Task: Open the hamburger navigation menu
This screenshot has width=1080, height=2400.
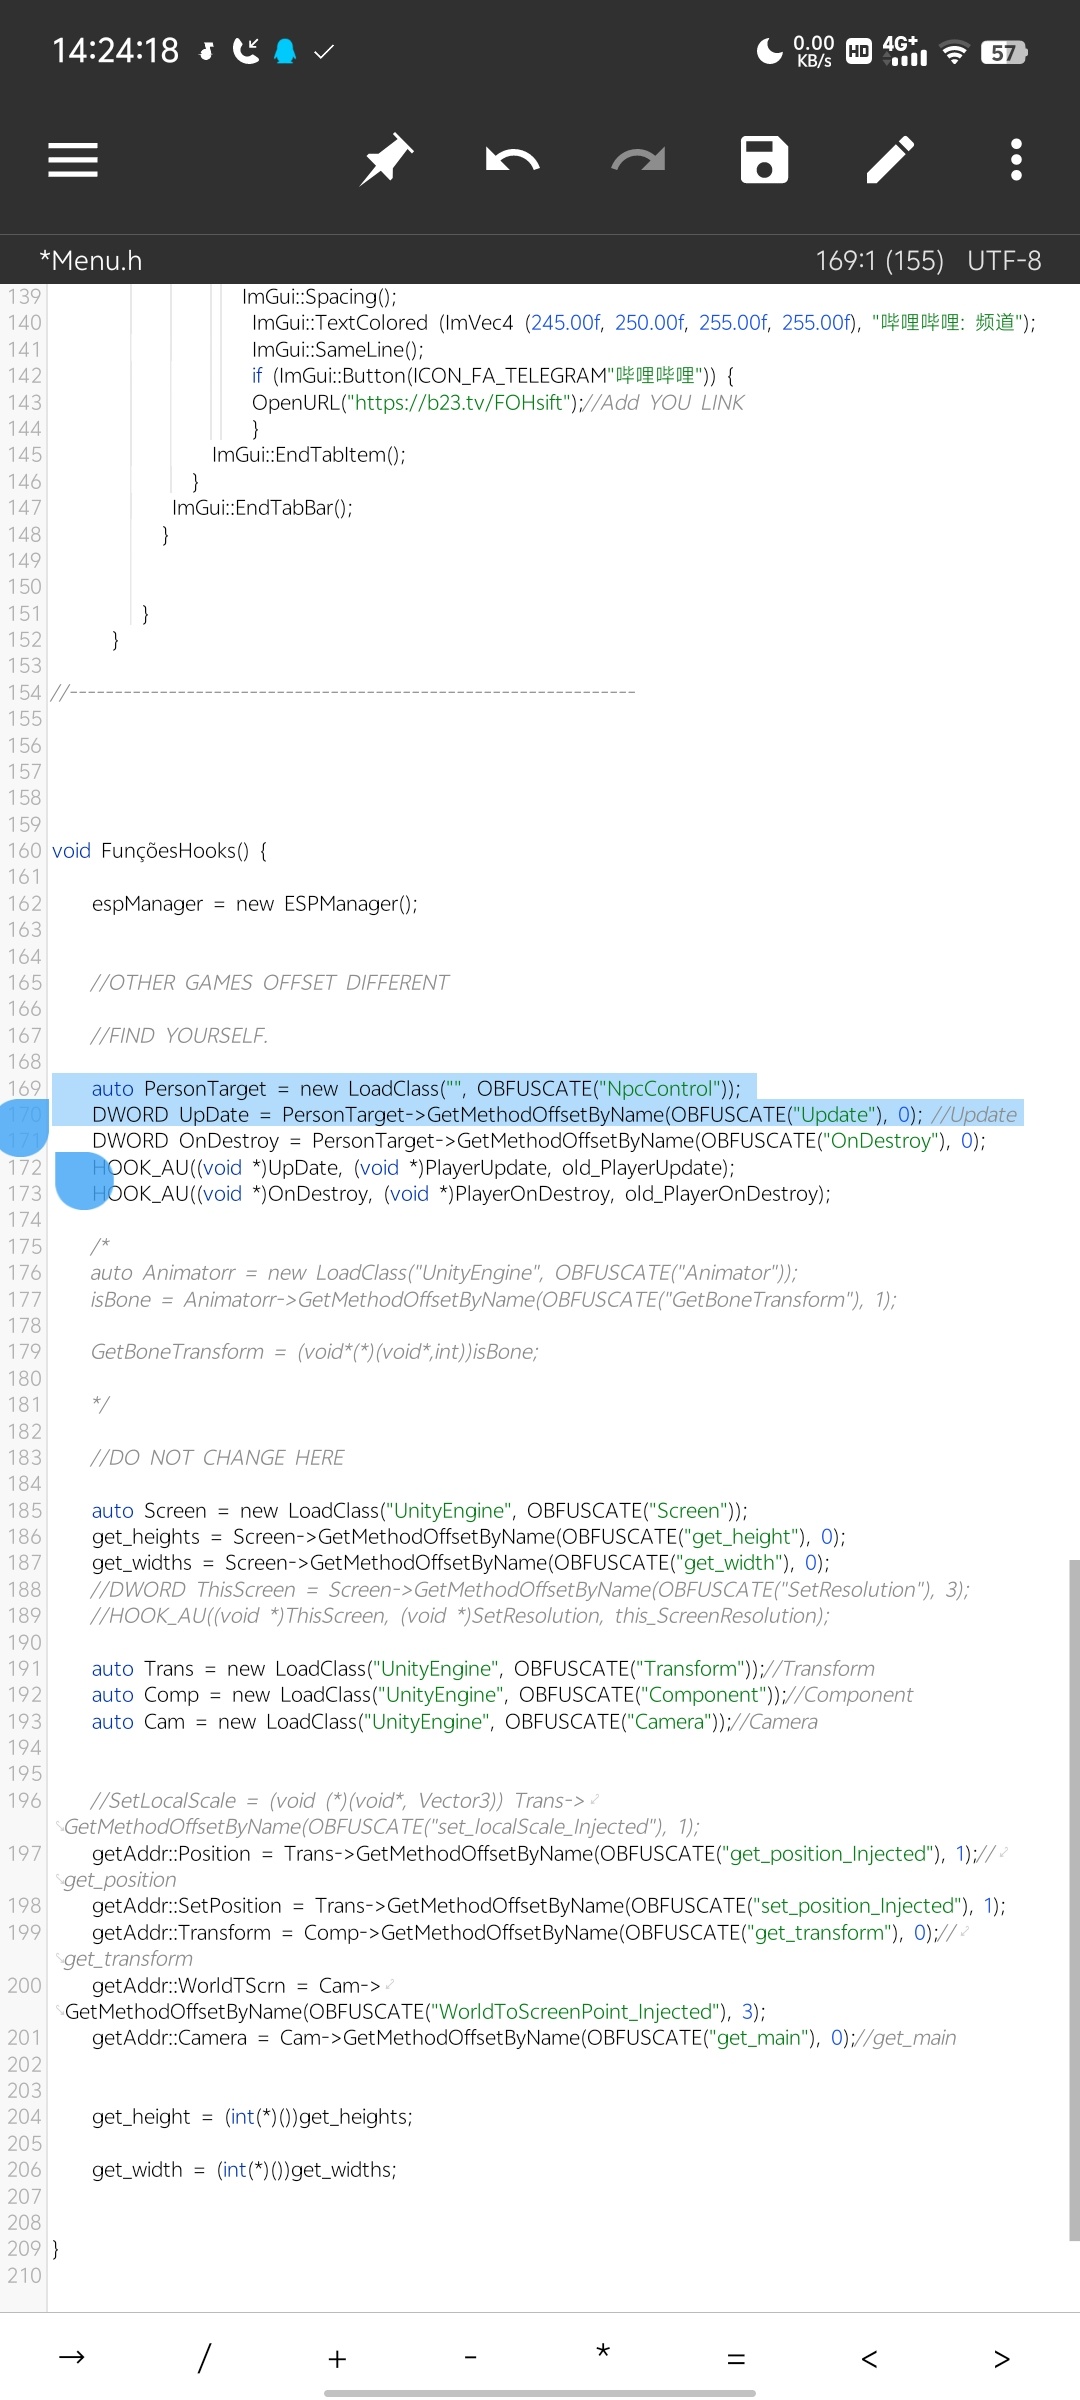Action: click(73, 160)
